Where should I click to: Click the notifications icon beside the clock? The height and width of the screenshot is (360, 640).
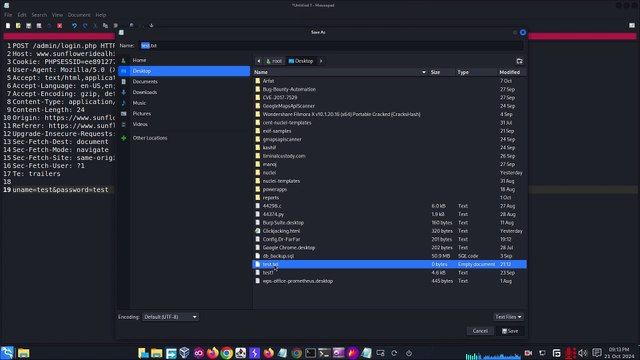click(596, 353)
